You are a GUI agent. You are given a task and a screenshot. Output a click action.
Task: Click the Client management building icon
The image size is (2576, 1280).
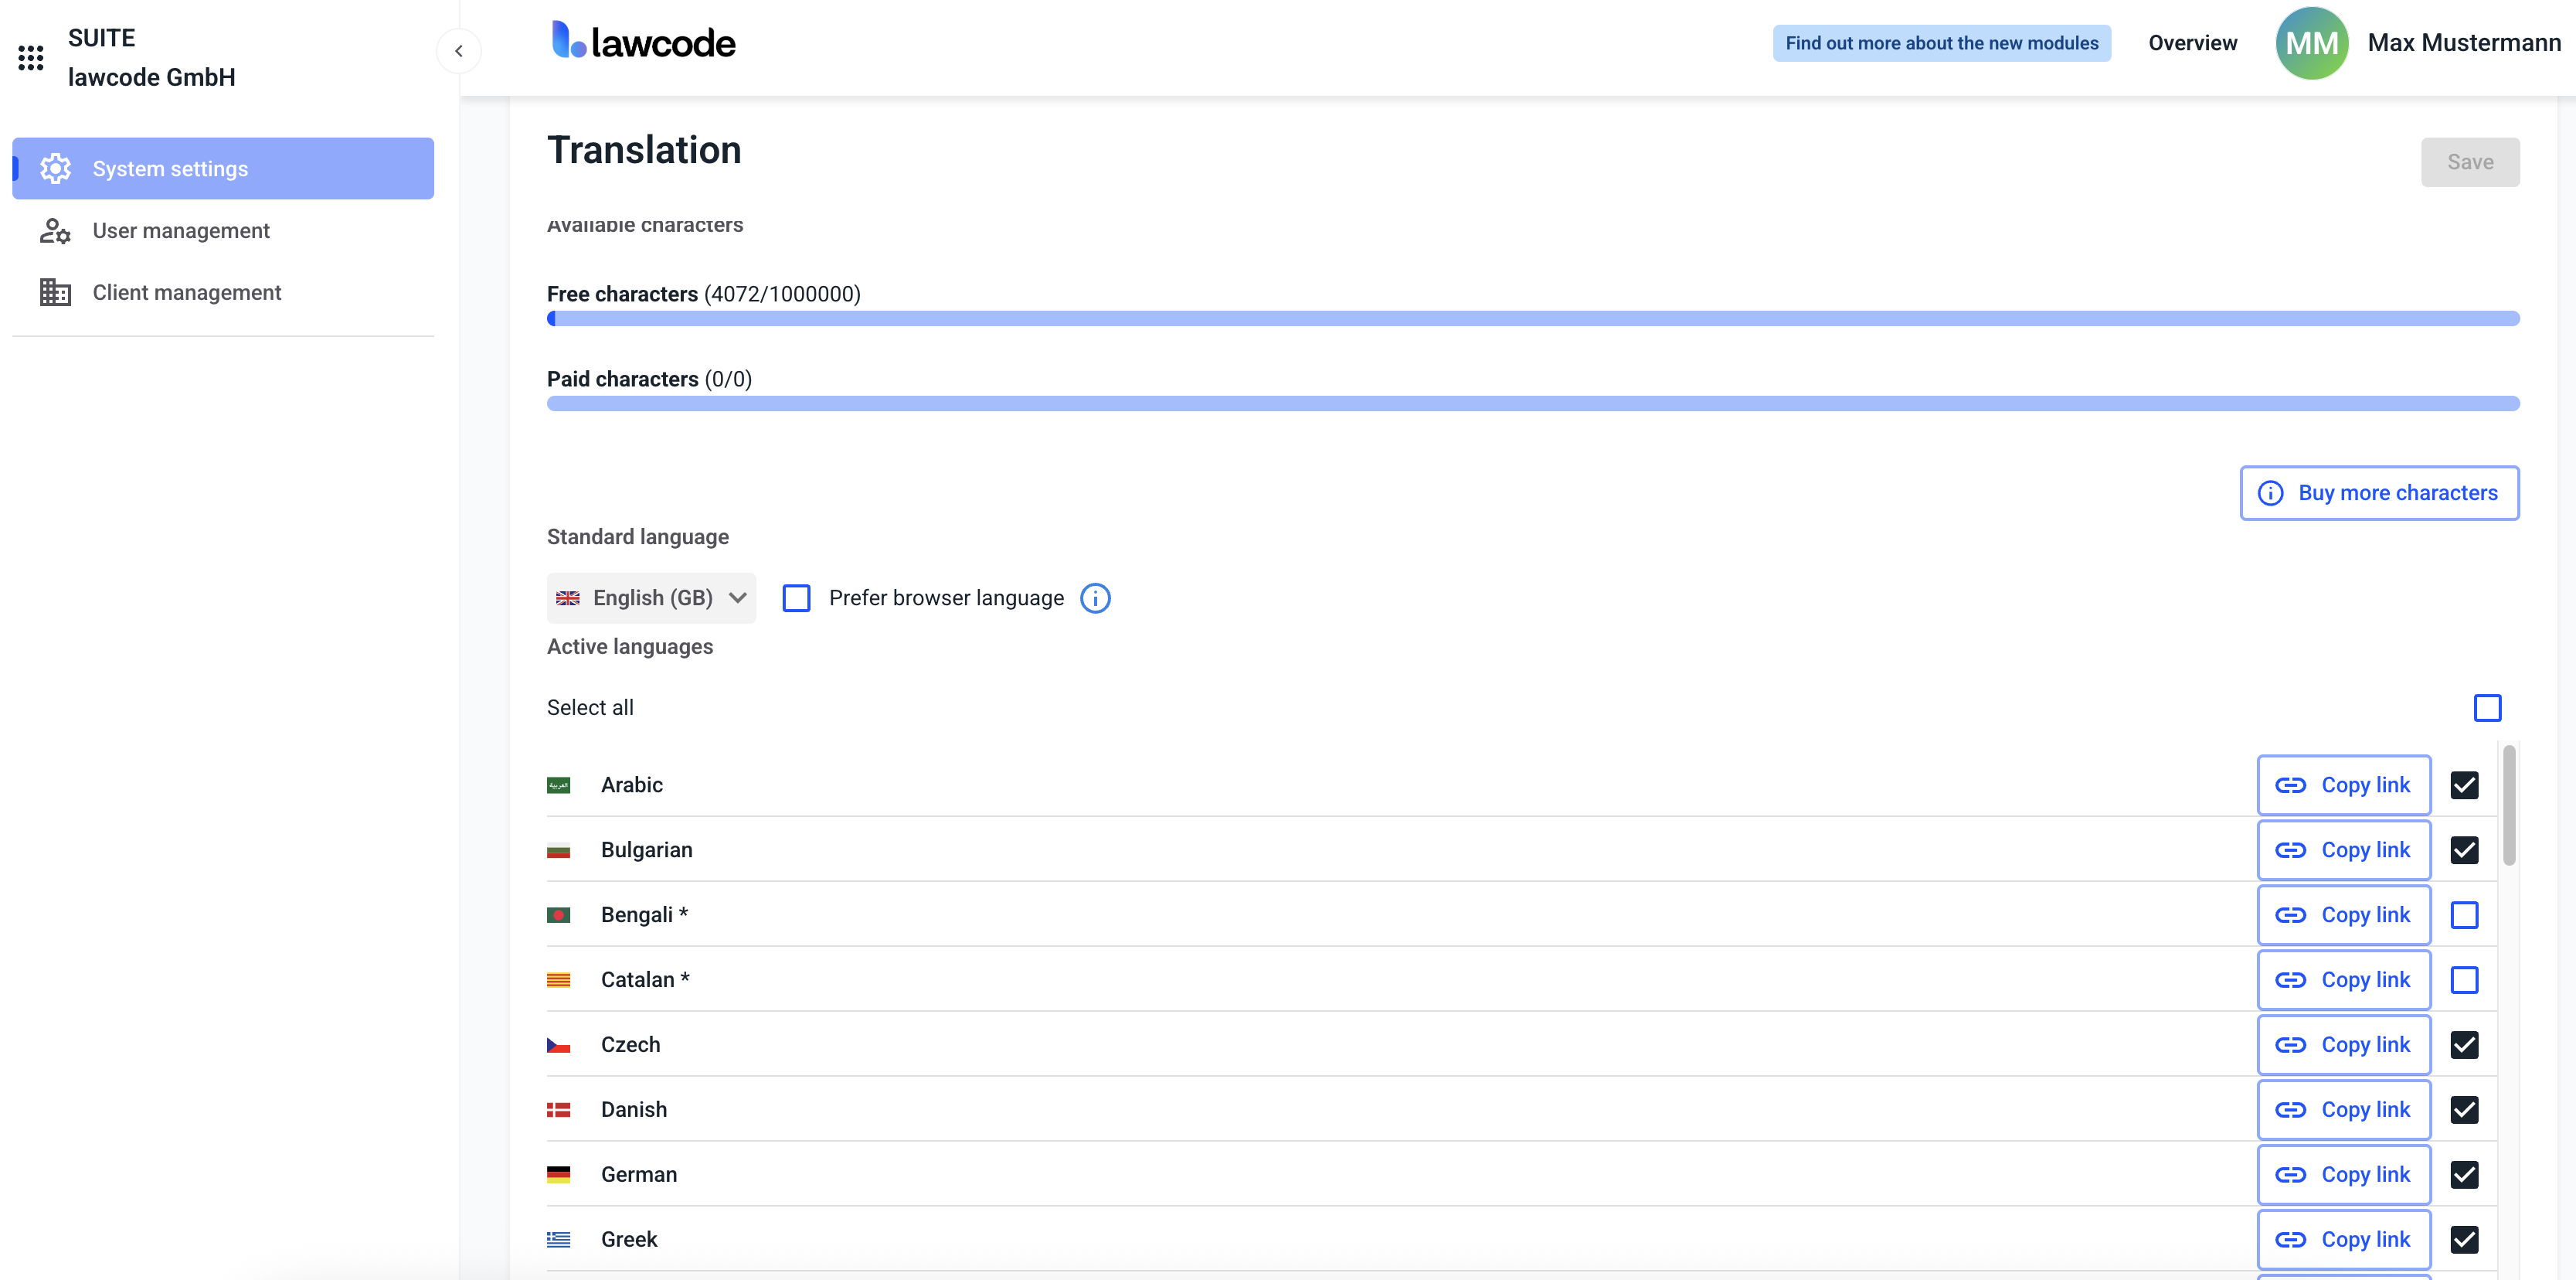[55, 292]
